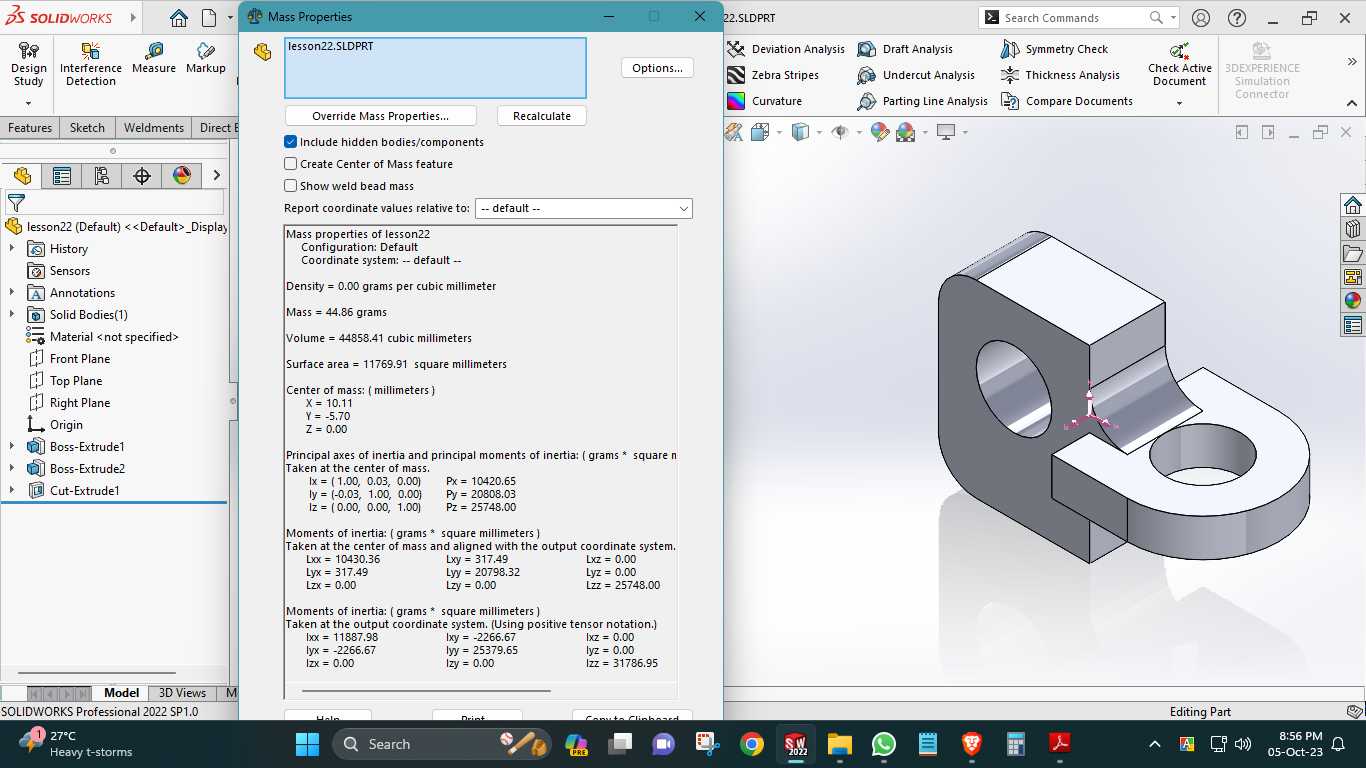Open Draft Analysis tool
The width and height of the screenshot is (1366, 768).
905,49
